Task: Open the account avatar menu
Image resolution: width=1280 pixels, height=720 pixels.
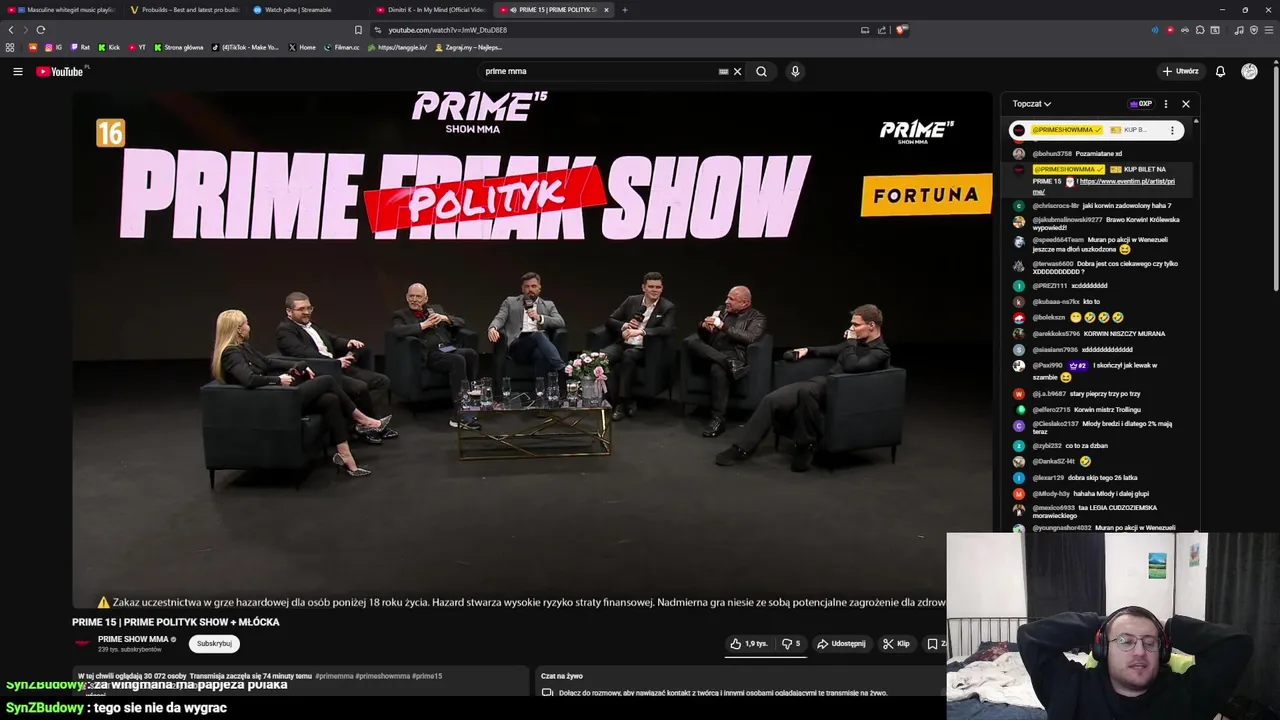Action: (x=1249, y=71)
